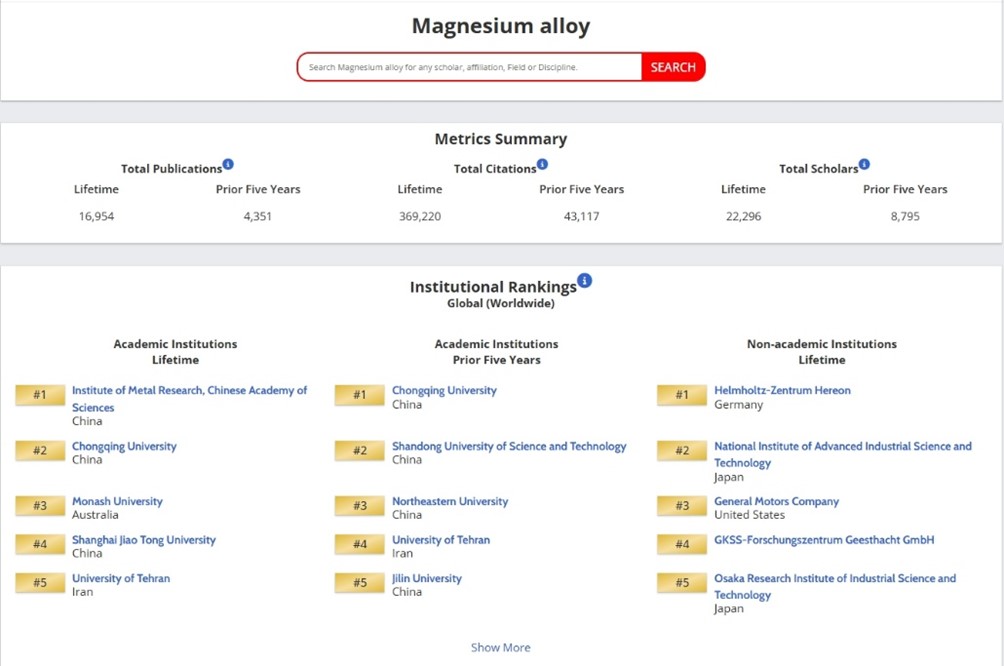Click the #1 badge beside Helmholtz-Zentrum Hereon

click(681, 395)
